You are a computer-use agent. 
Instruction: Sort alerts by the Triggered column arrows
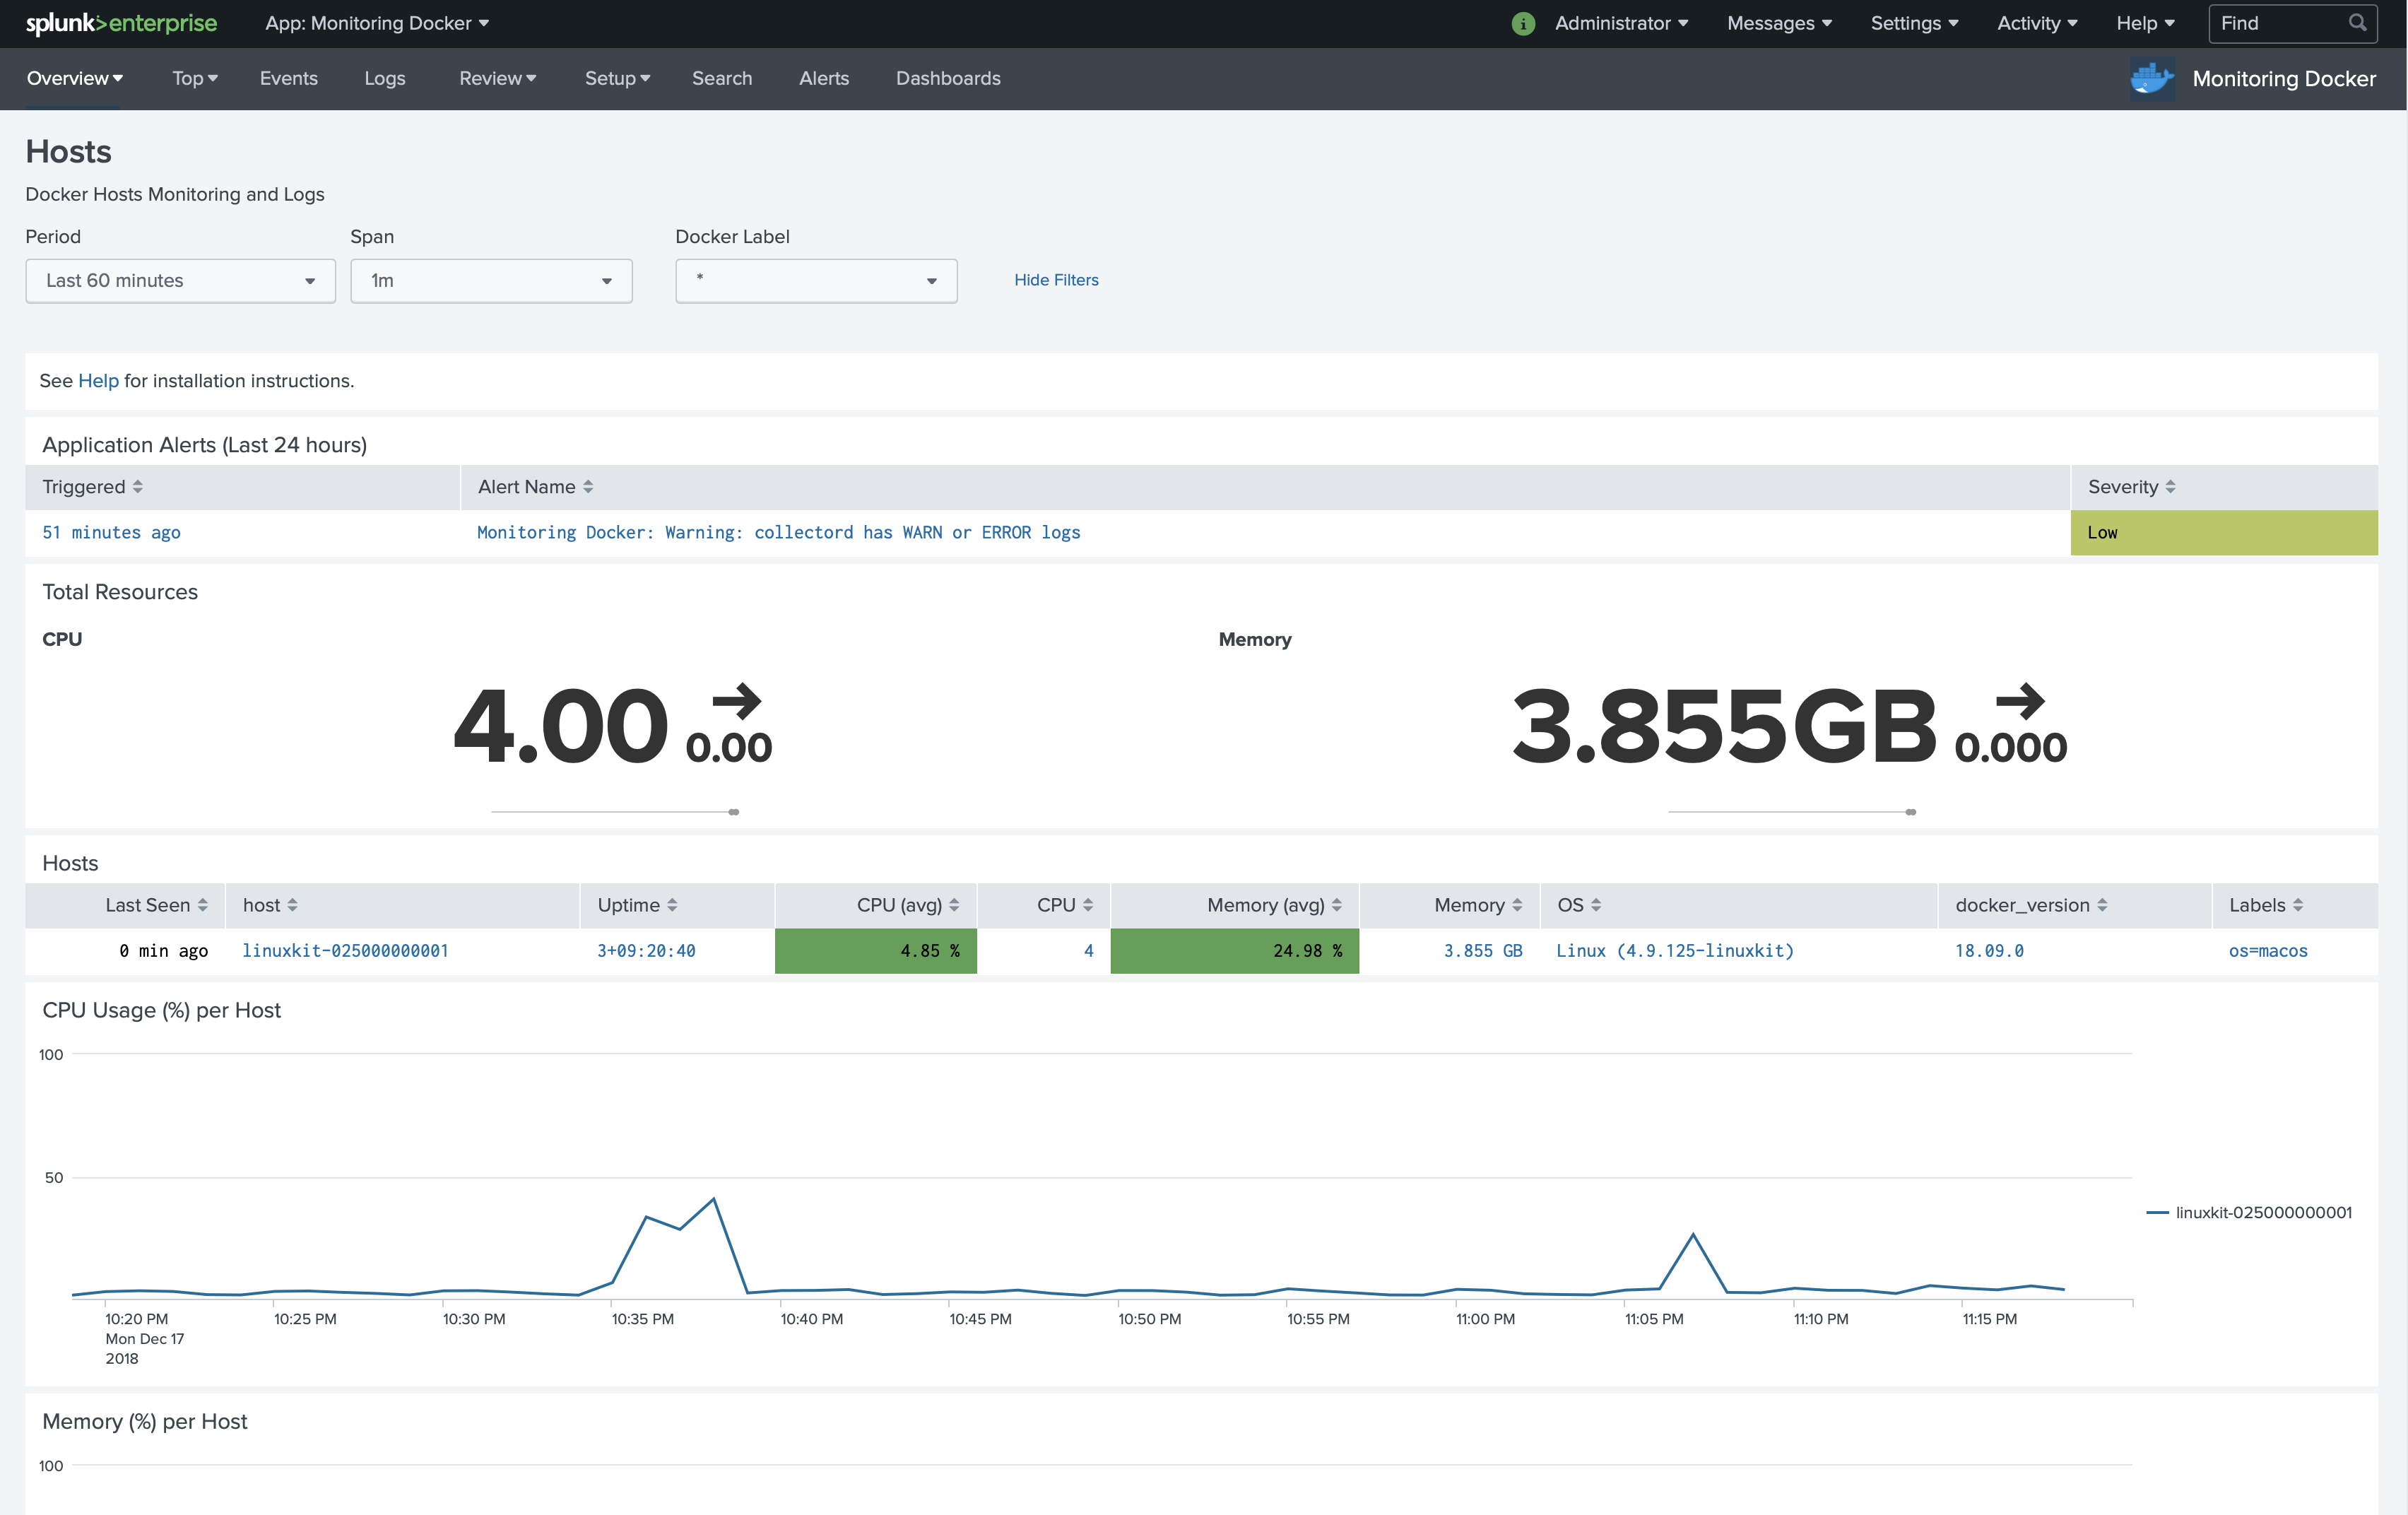pyautogui.click(x=139, y=487)
